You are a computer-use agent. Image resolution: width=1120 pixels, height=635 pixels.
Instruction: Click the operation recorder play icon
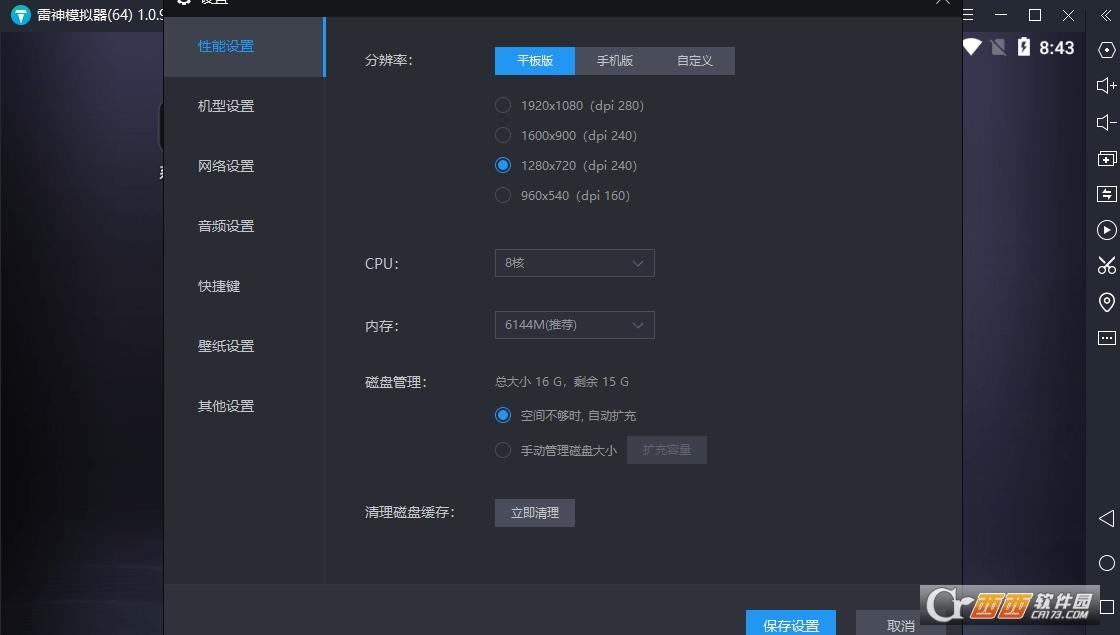pos(1106,230)
